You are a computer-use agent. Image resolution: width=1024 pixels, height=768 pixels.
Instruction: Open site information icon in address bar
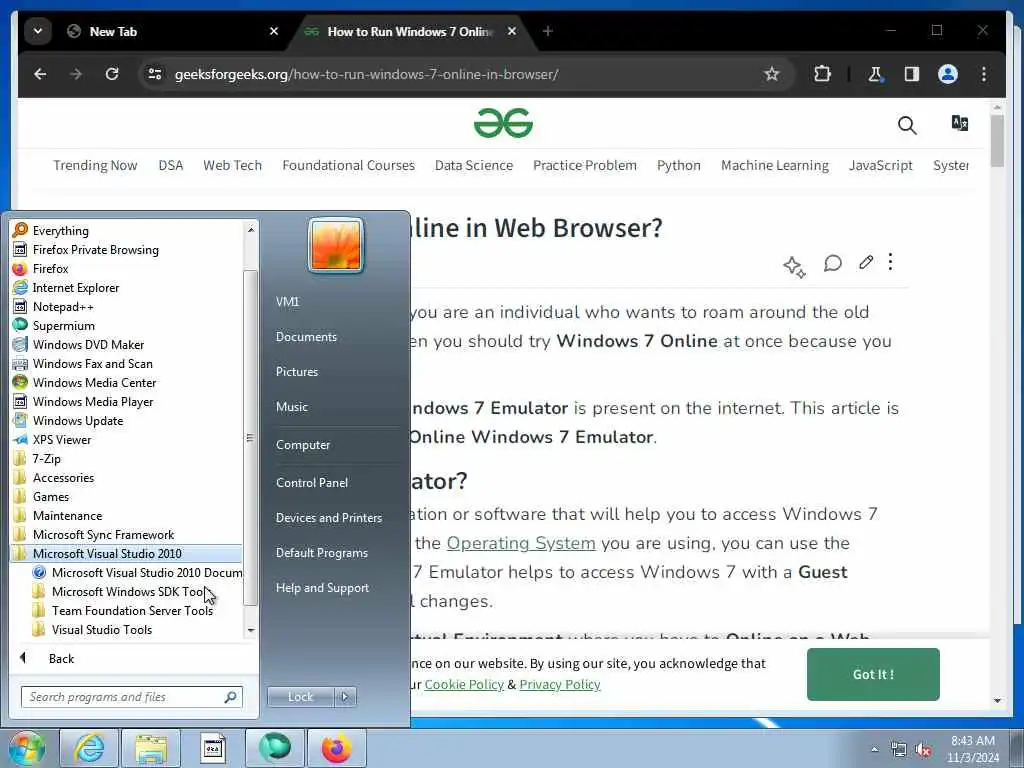[155, 74]
